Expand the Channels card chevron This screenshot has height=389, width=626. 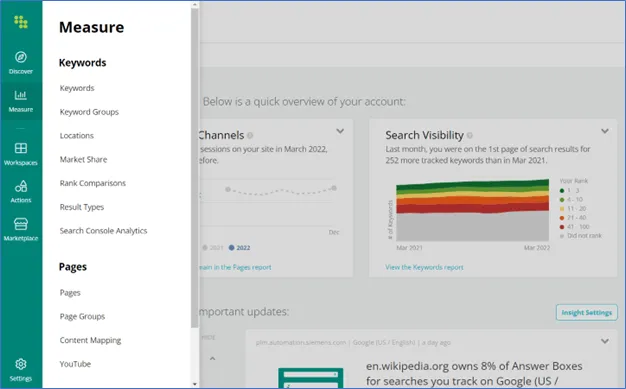[x=340, y=131]
